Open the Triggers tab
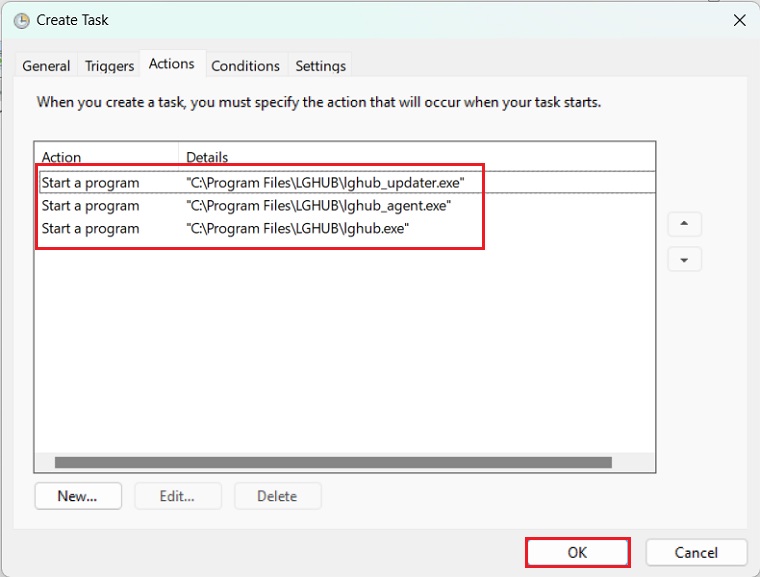The image size is (760, 577). tap(109, 65)
